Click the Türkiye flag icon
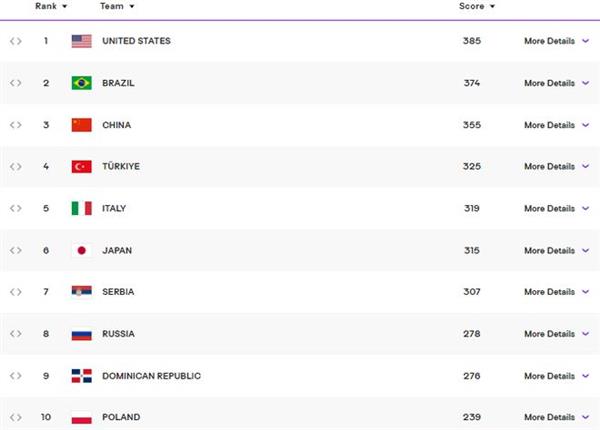This screenshot has width=600, height=430. click(82, 167)
